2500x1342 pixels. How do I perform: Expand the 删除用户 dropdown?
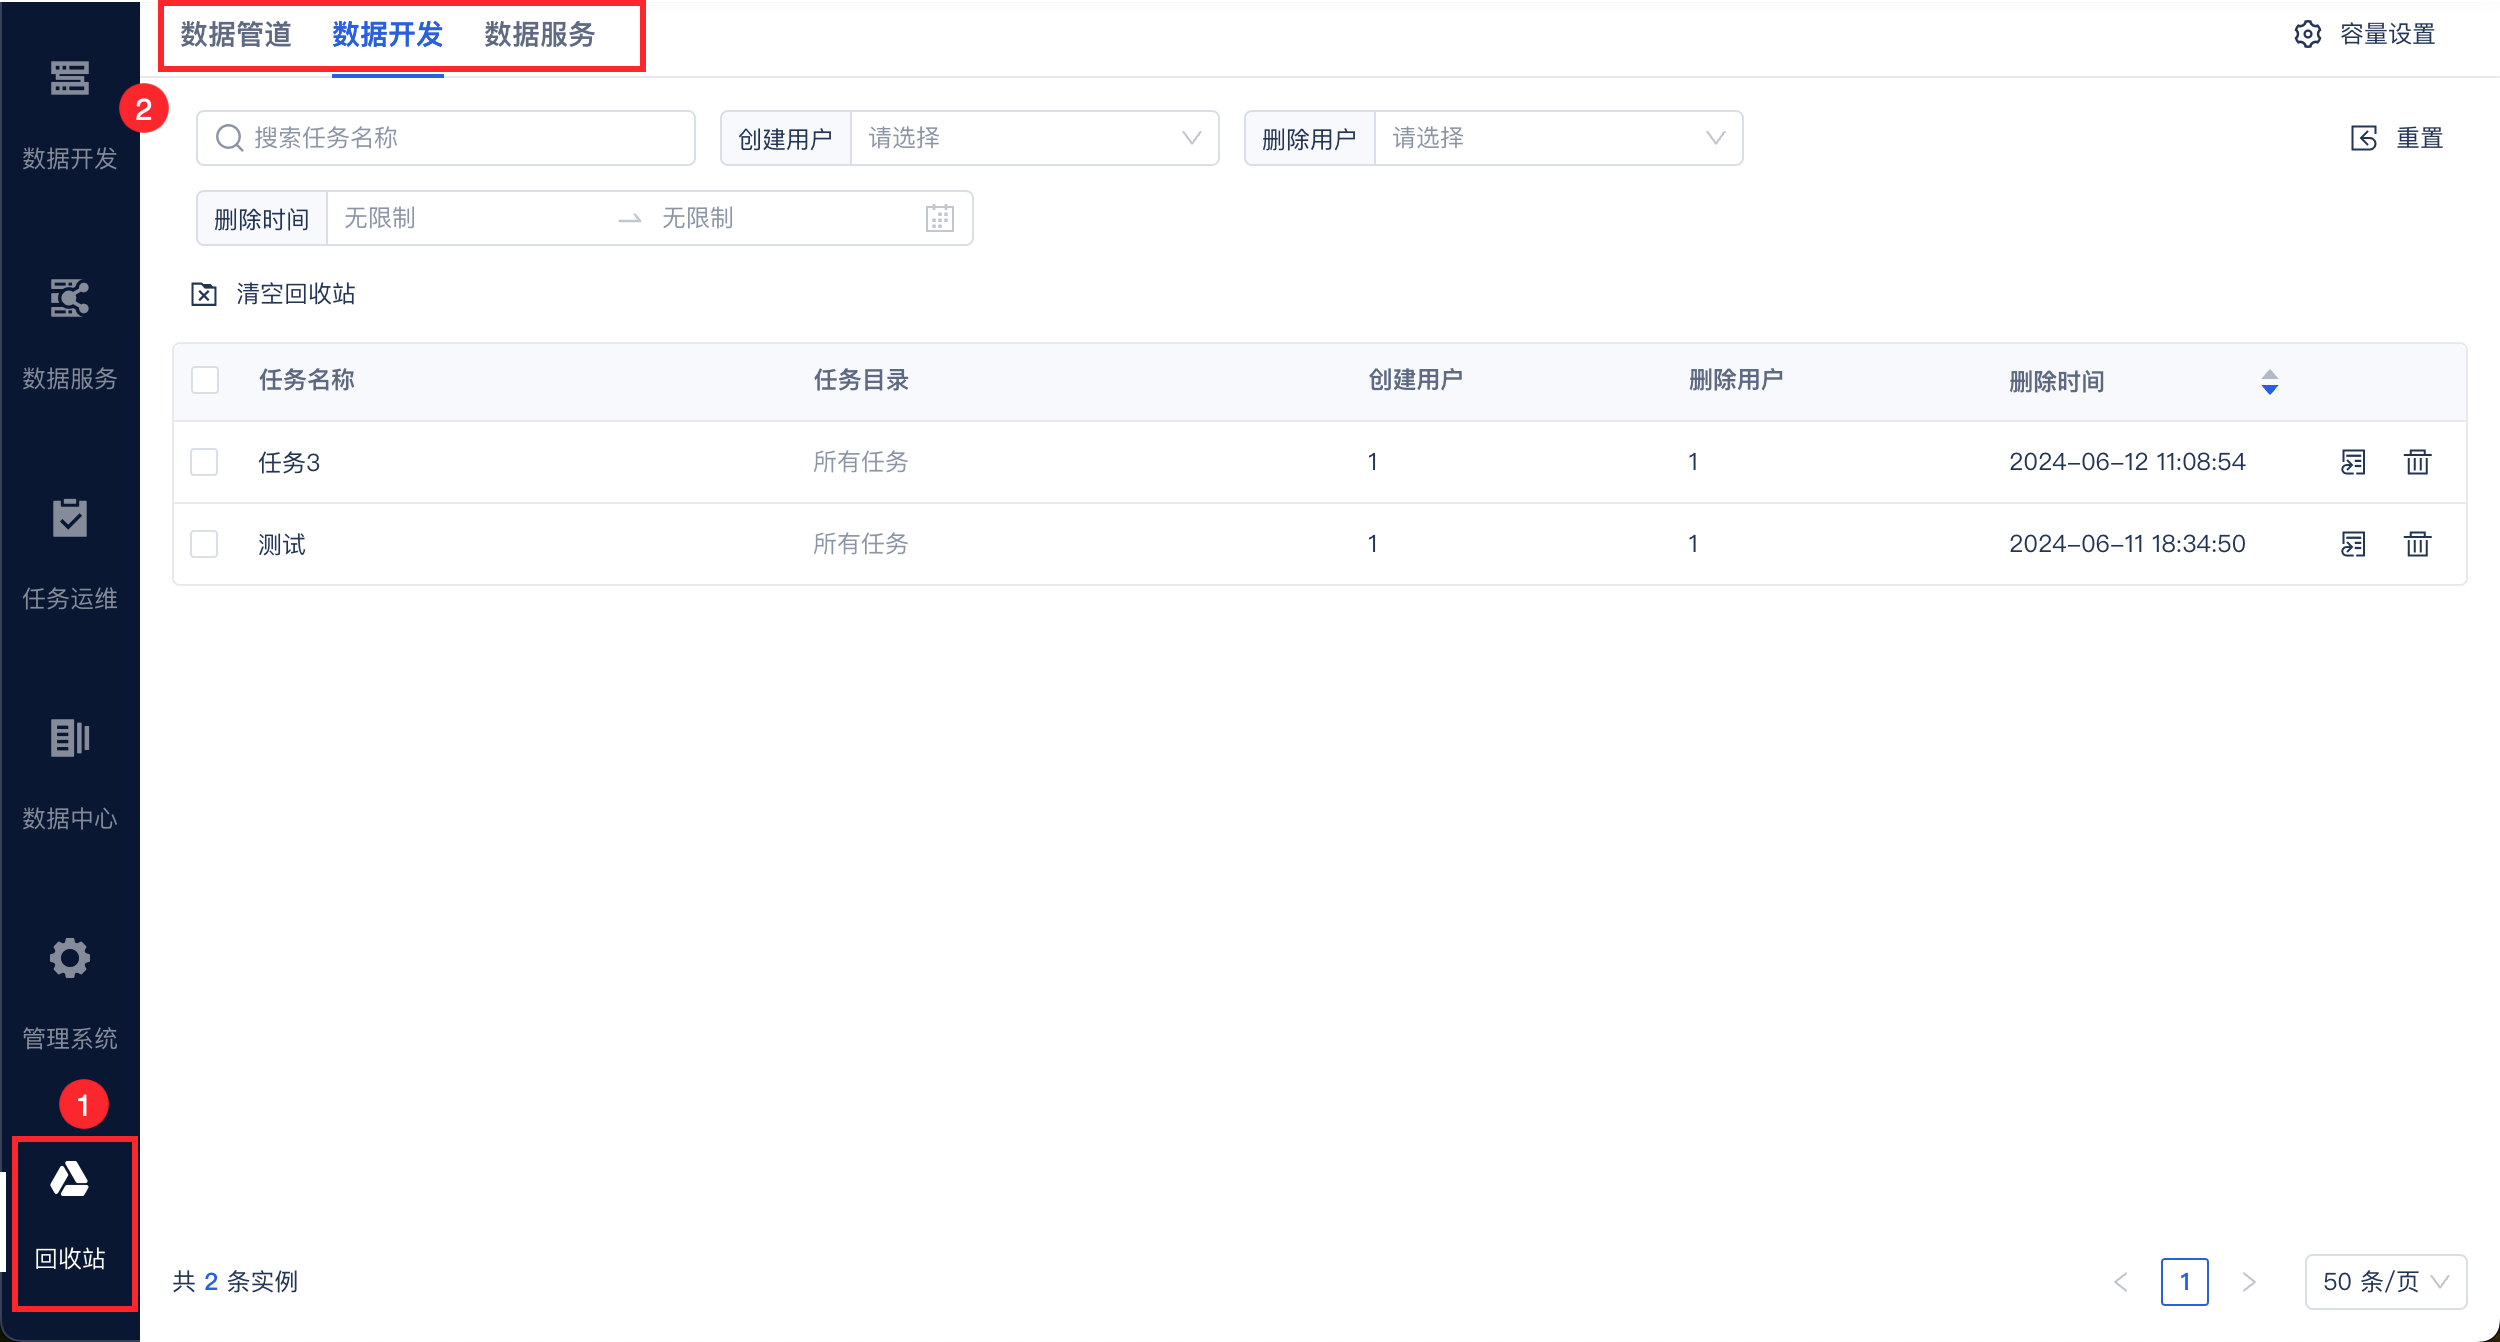(x=1557, y=138)
